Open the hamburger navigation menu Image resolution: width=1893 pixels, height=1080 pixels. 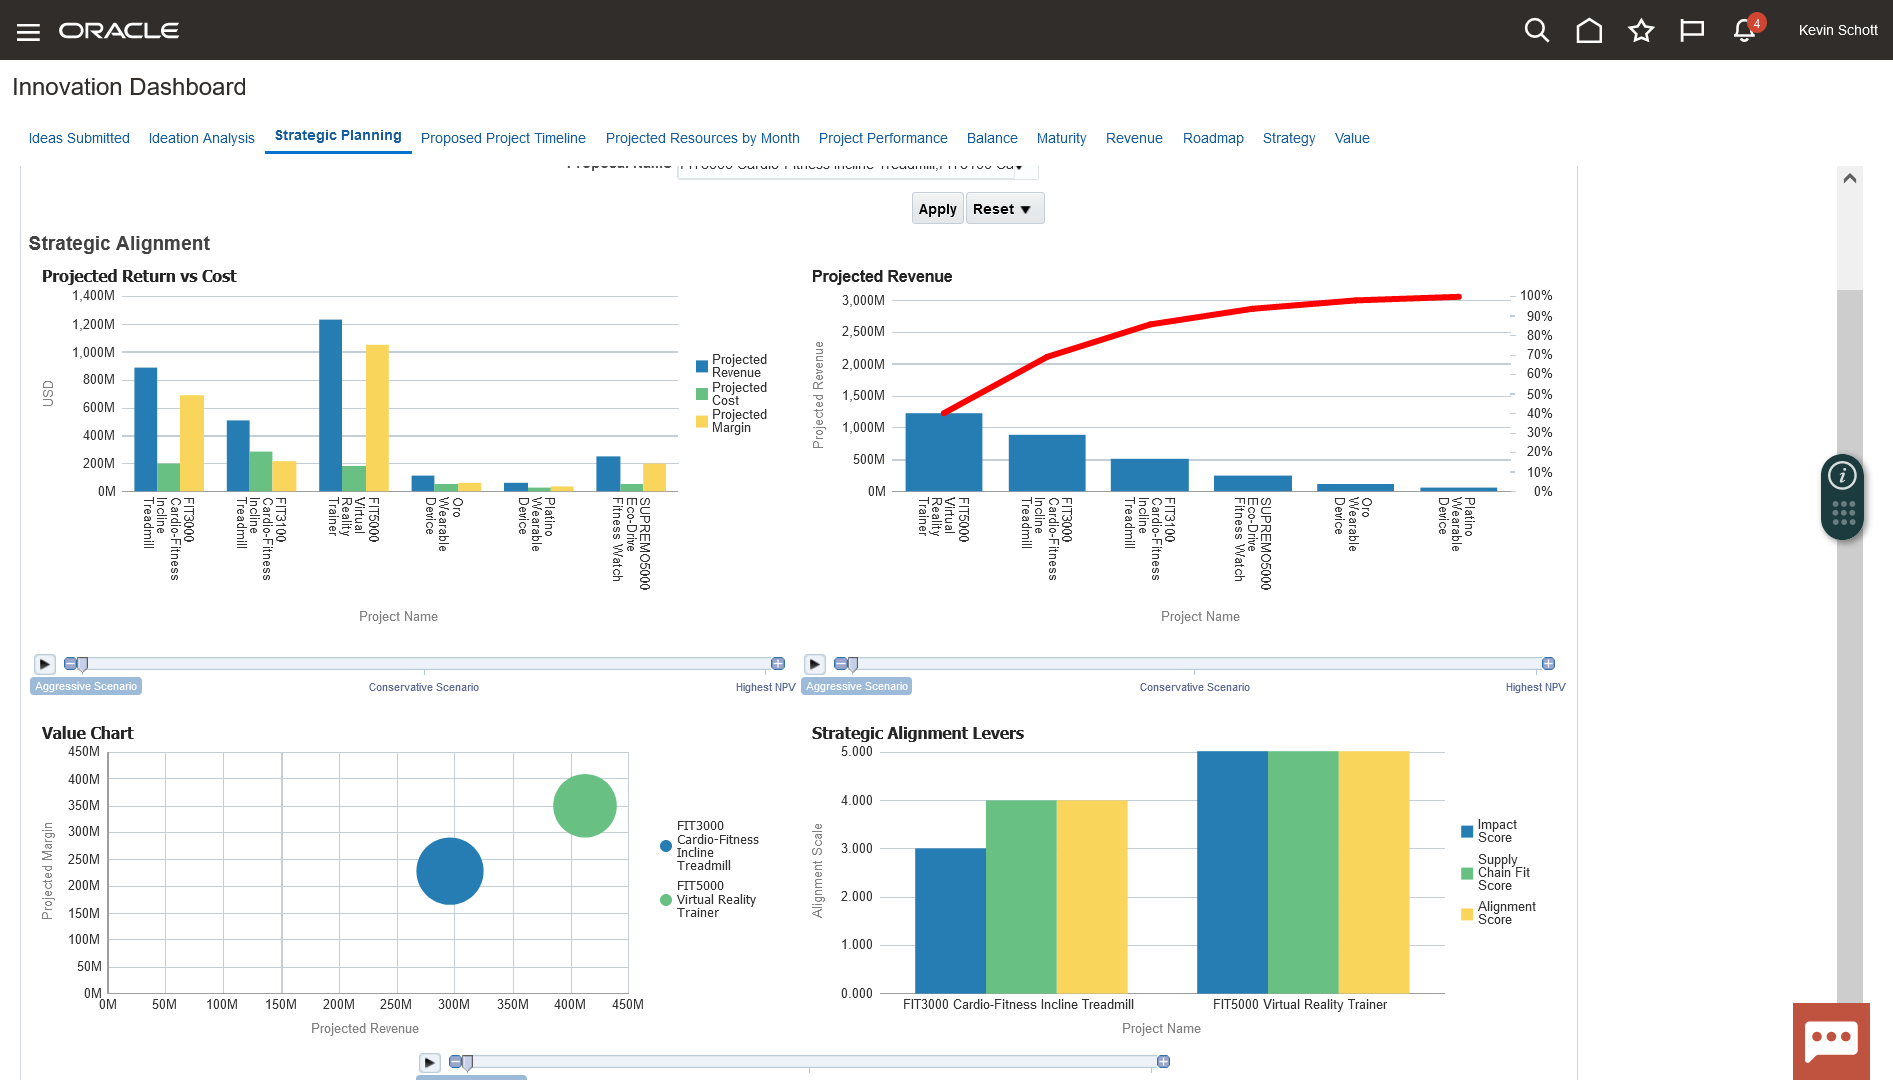click(28, 32)
